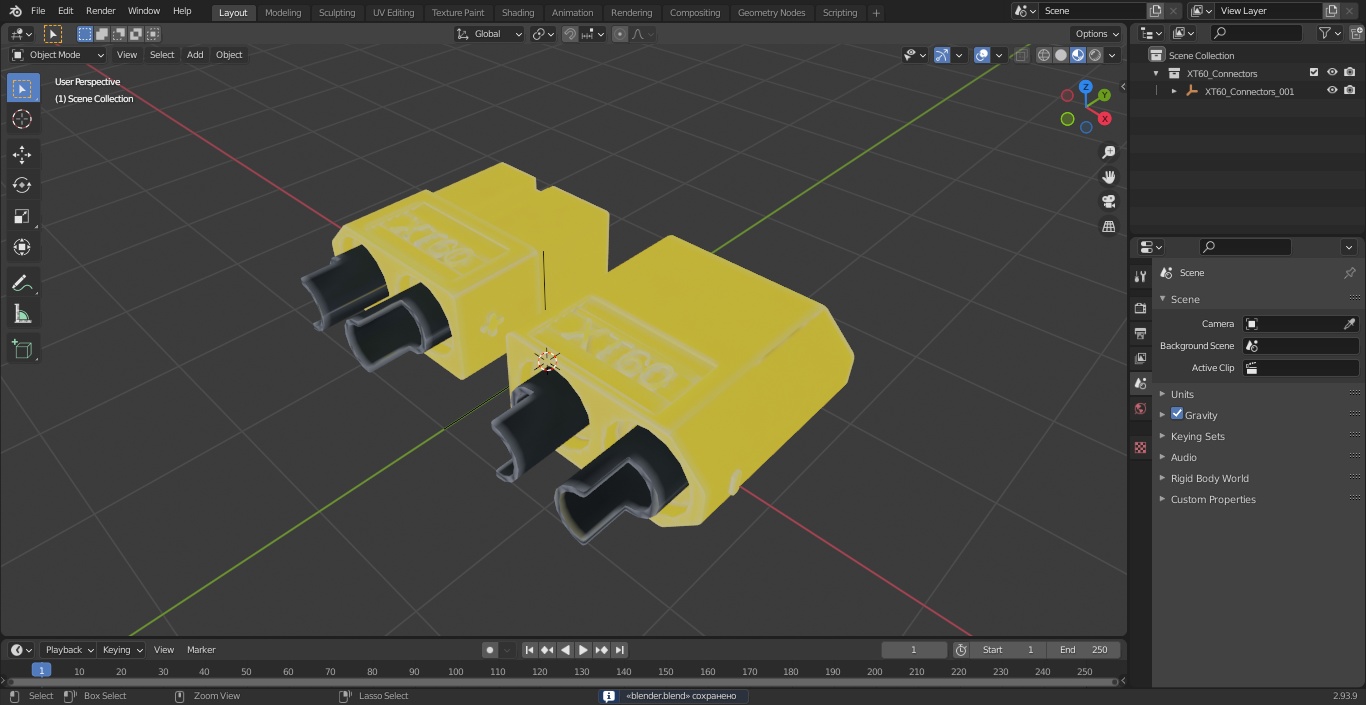Toggle proportional editing button
1366x705 pixels.
620,34
